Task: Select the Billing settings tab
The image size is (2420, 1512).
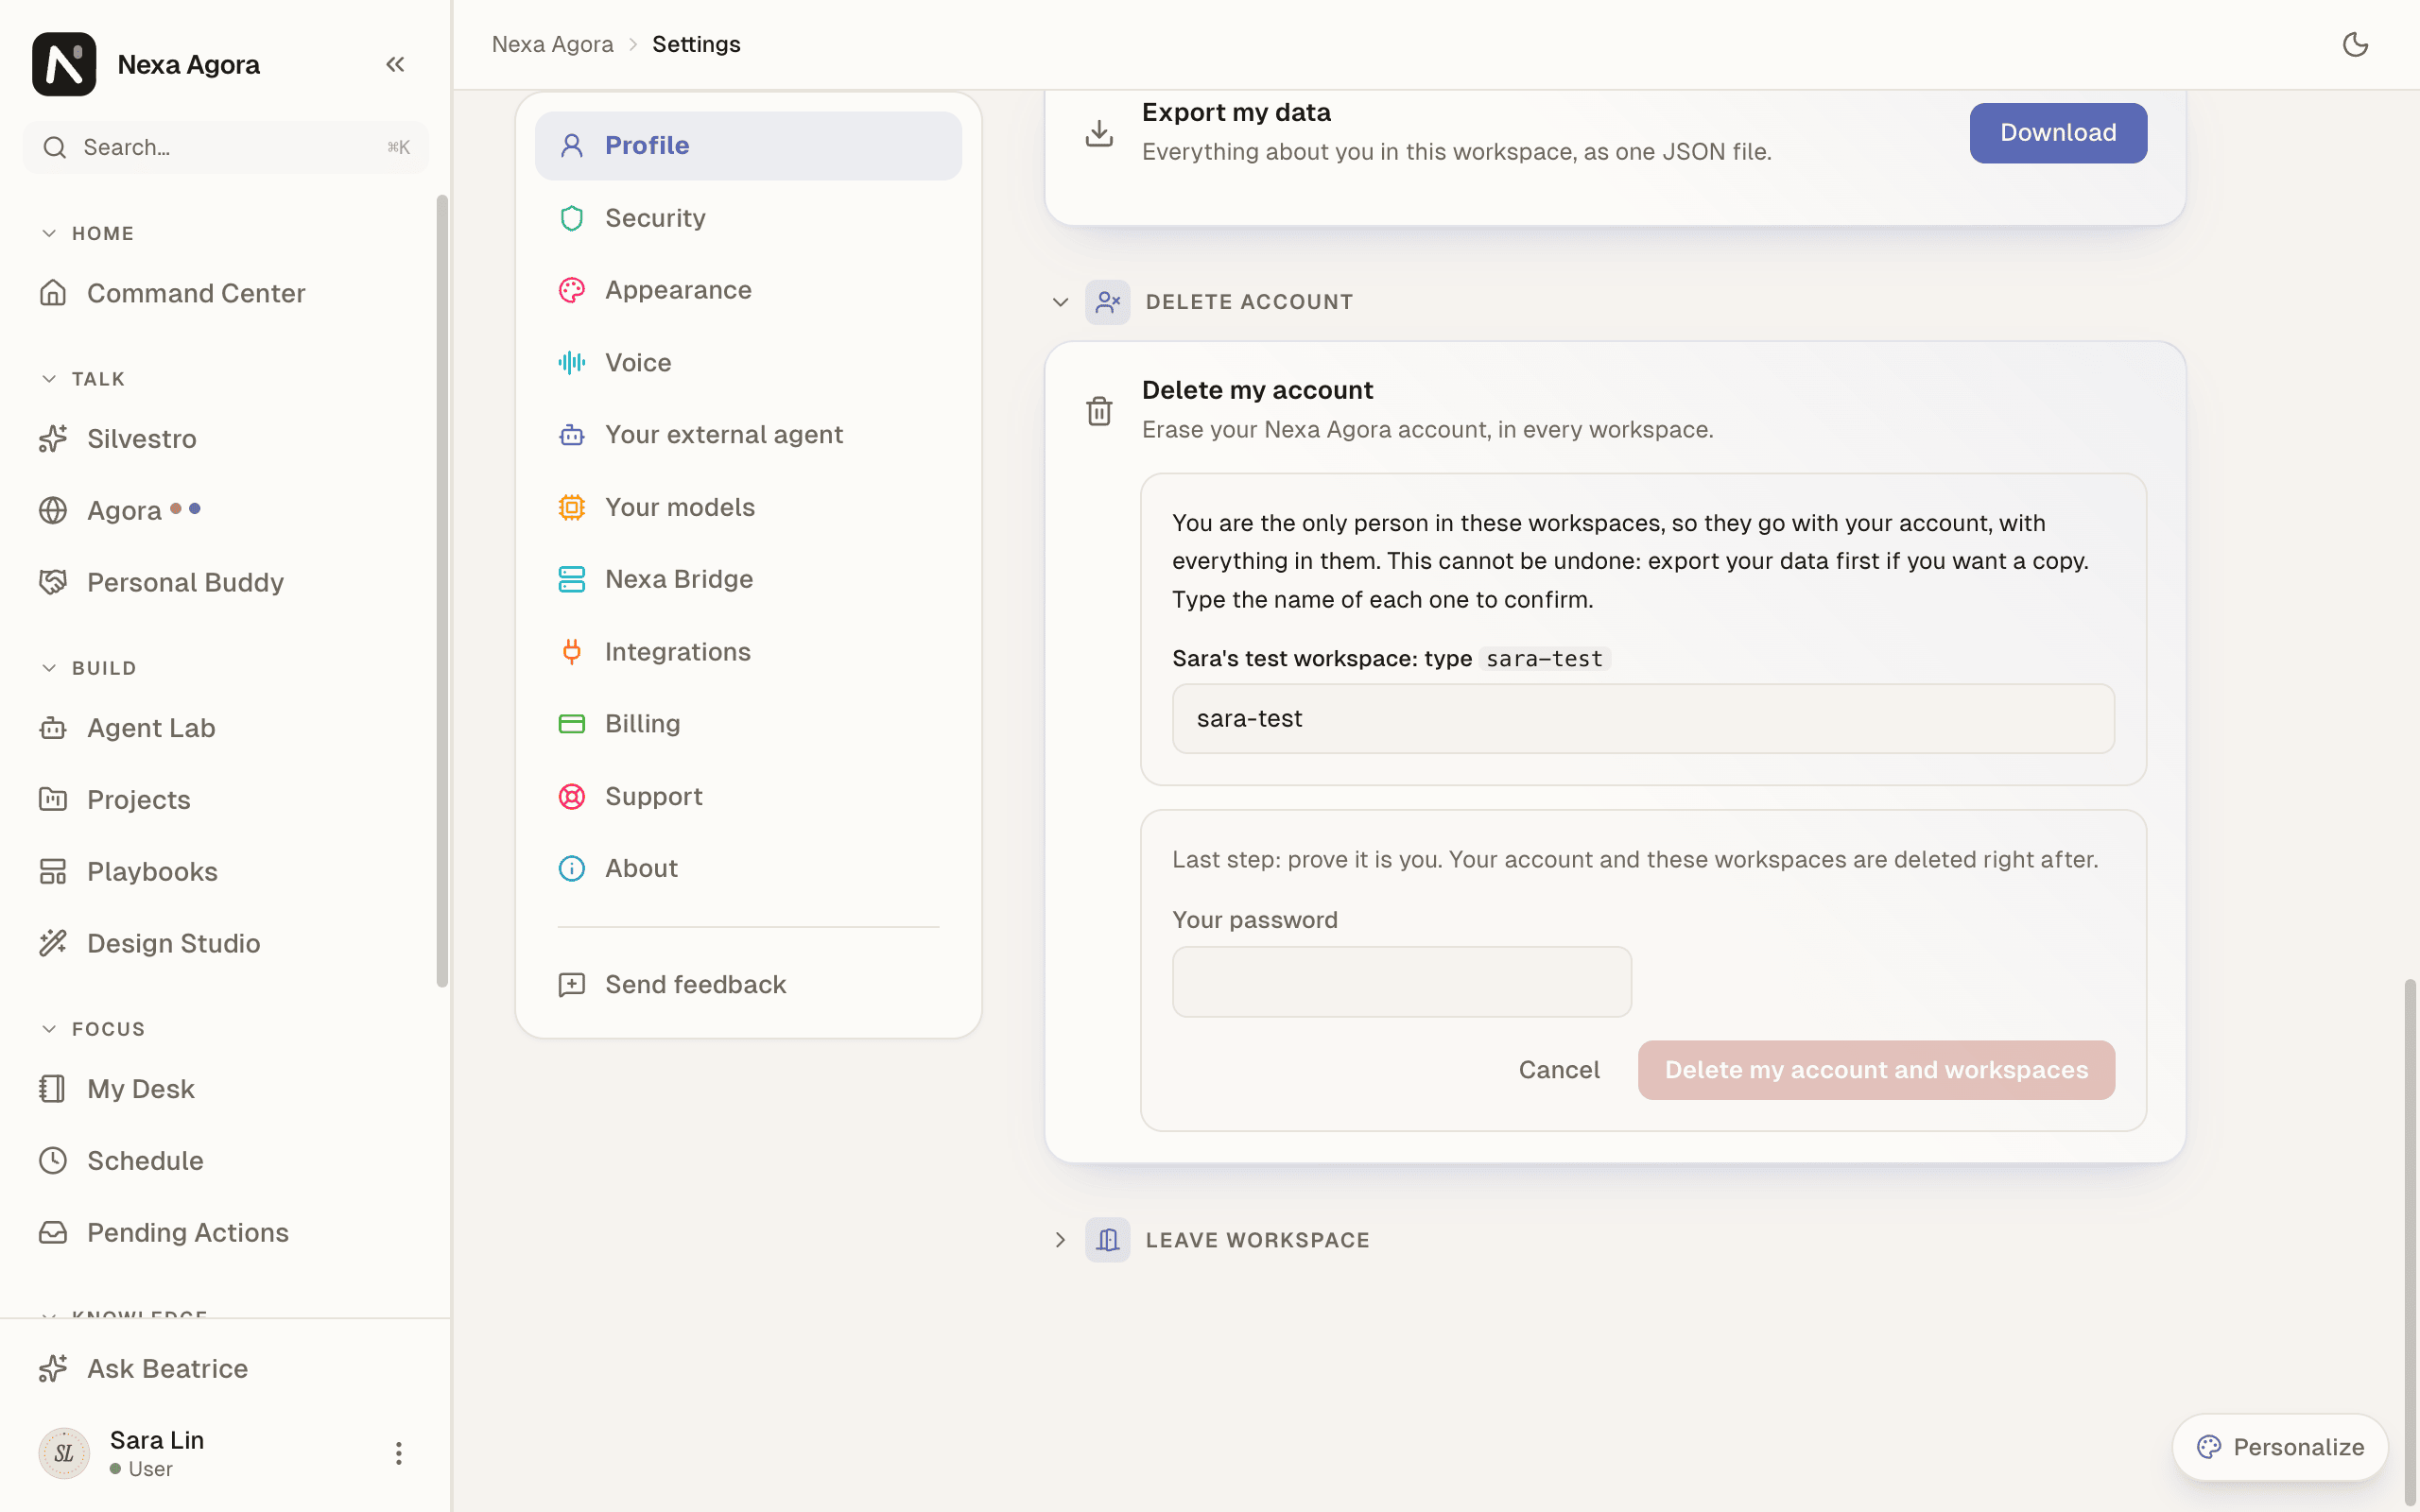Action: point(748,724)
